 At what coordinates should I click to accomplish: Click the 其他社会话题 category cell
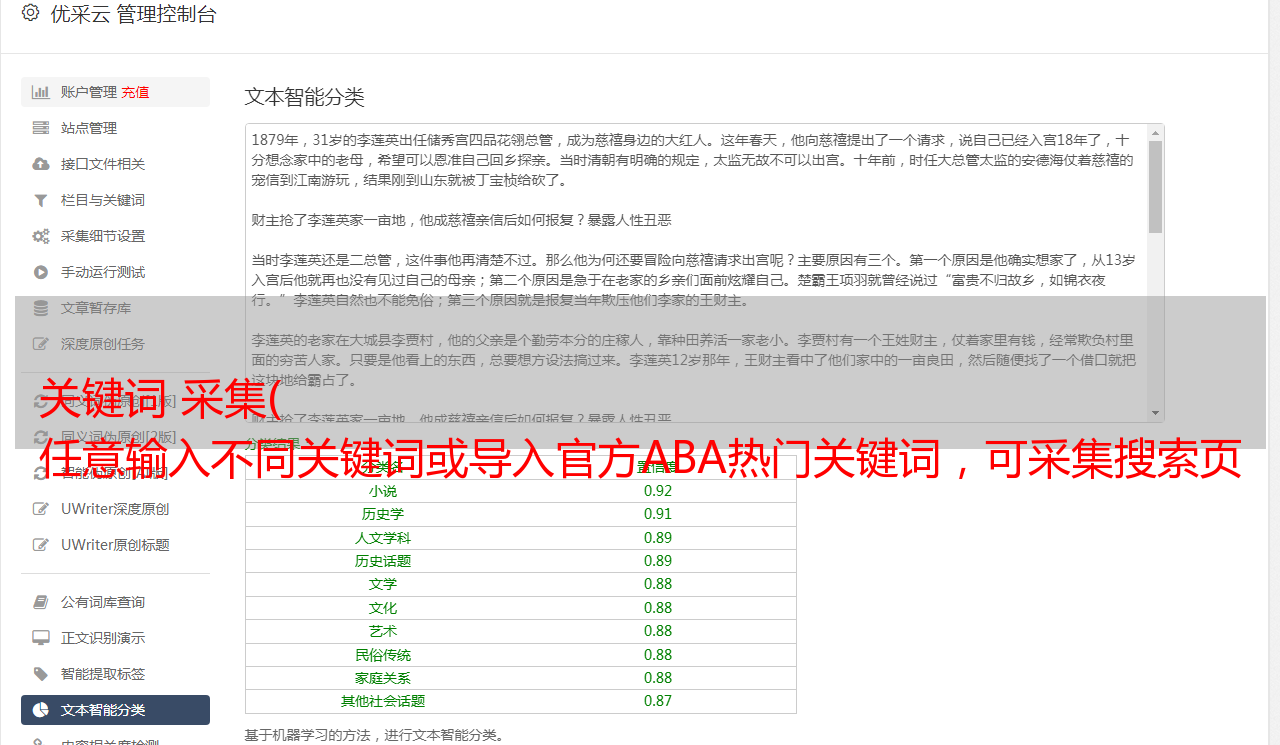point(383,701)
